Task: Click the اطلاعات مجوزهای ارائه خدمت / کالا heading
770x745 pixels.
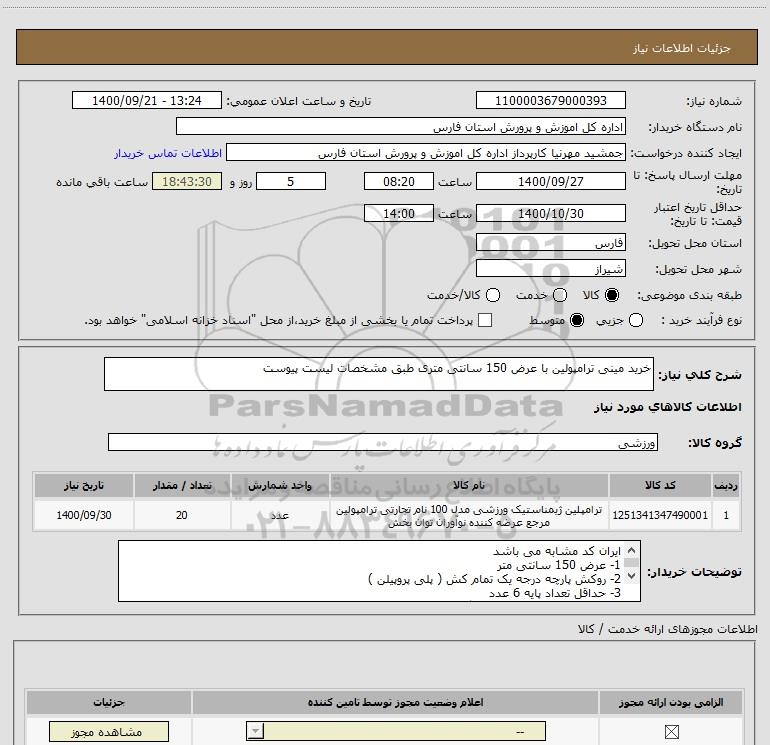Action: (667, 629)
